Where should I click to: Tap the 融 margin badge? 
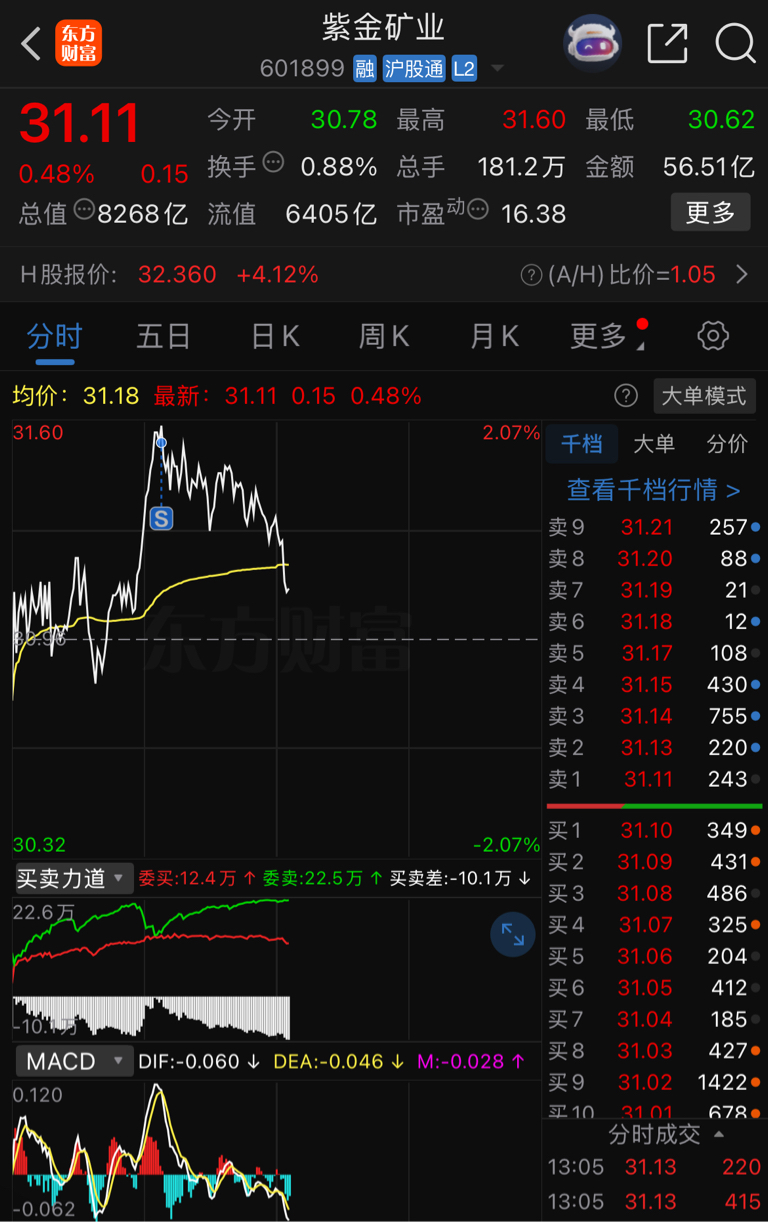[365, 69]
